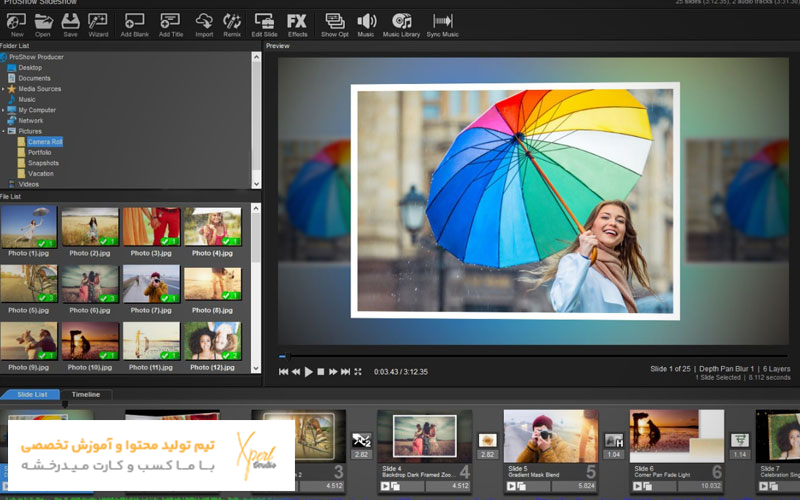Screen dimensions: 800x500
Task: Open the Snapshots folder
Action: (43, 163)
